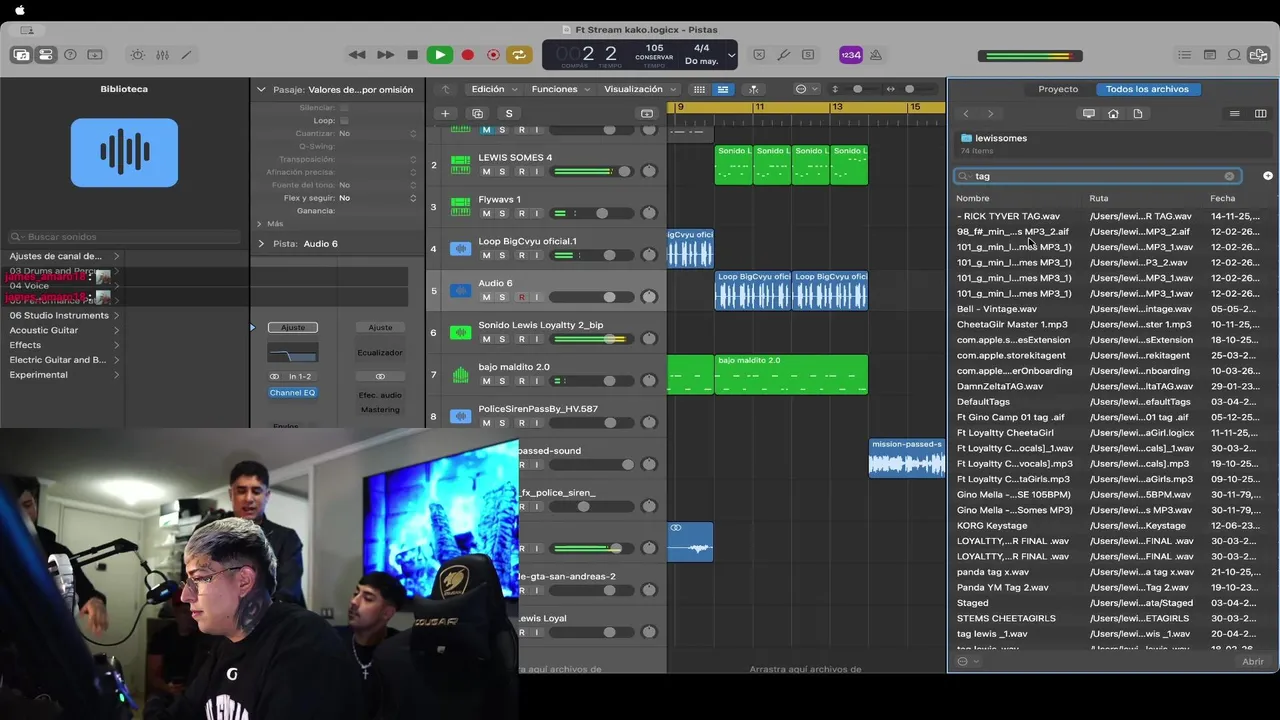Switch to the Proyecto tab
Screen dimensions: 1280x720
(x=1058, y=89)
